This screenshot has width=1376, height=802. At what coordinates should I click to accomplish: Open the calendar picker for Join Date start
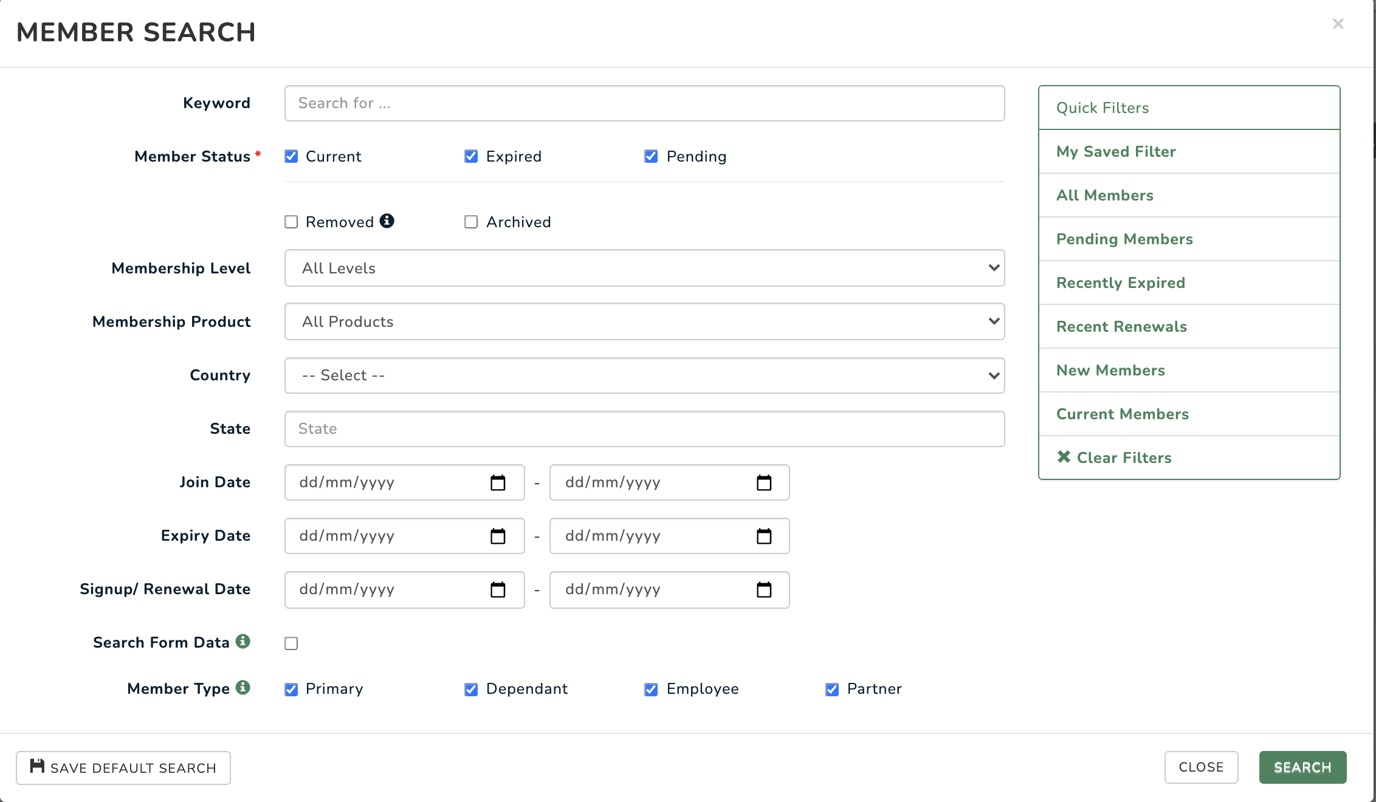tap(499, 482)
